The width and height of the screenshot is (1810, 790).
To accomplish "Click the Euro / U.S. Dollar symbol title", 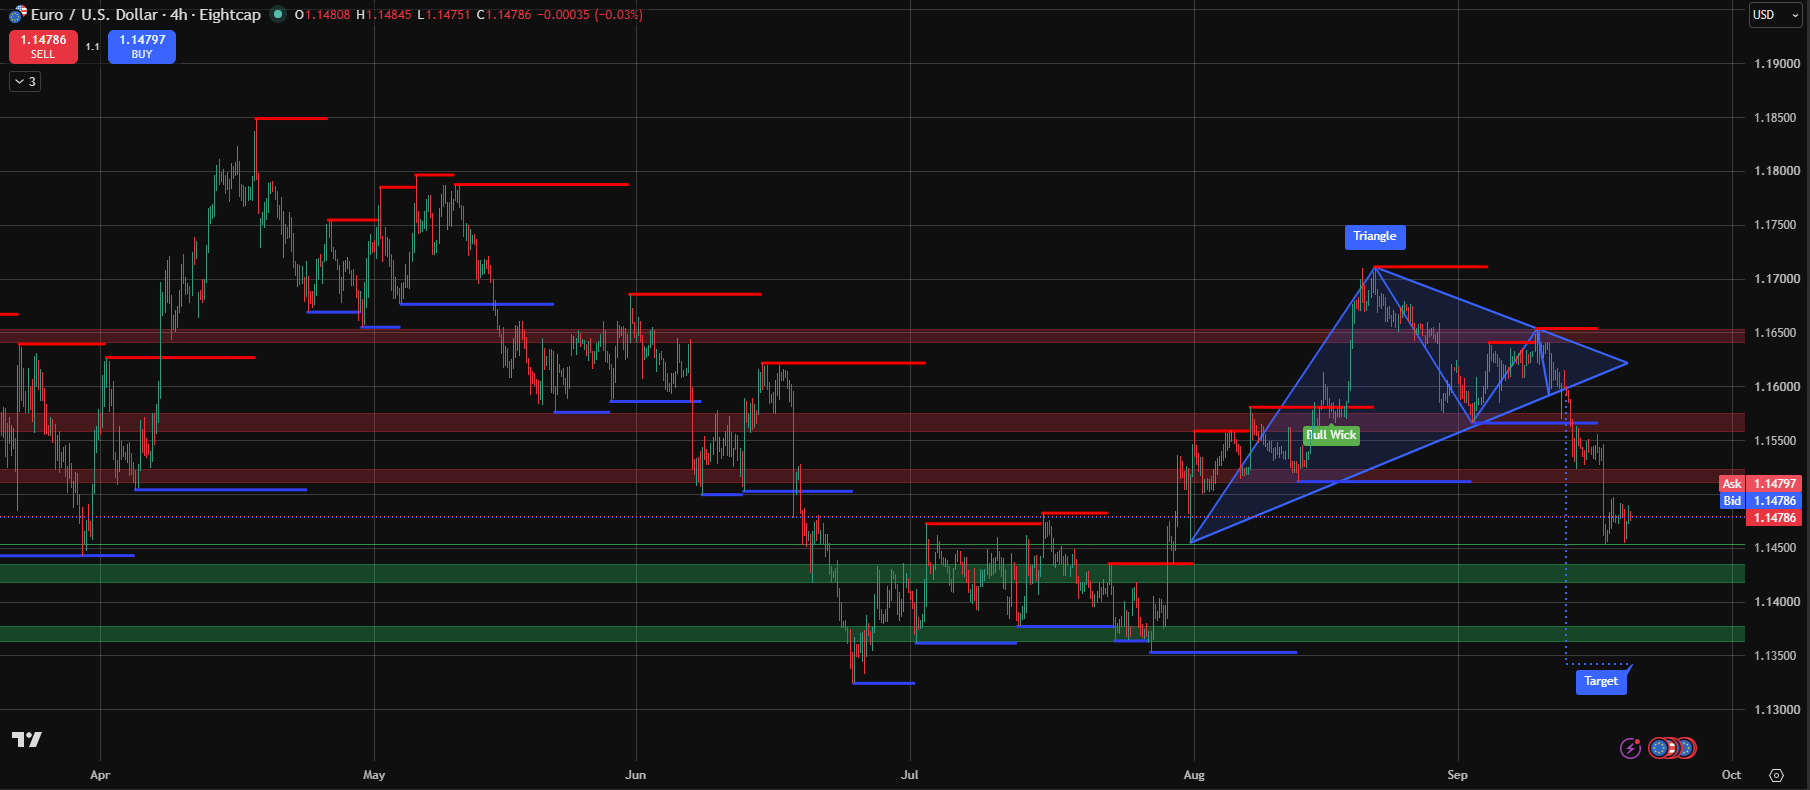I will (x=96, y=15).
